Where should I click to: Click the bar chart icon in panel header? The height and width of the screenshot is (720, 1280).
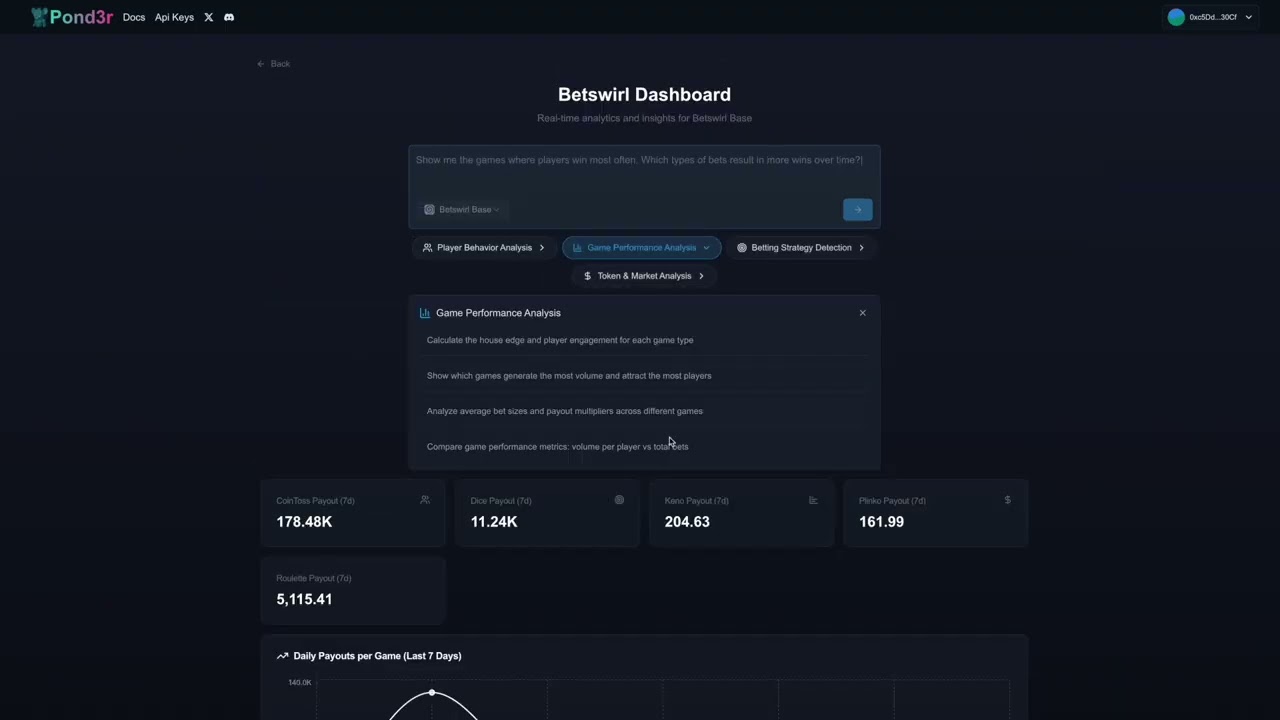[x=425, y=313]
